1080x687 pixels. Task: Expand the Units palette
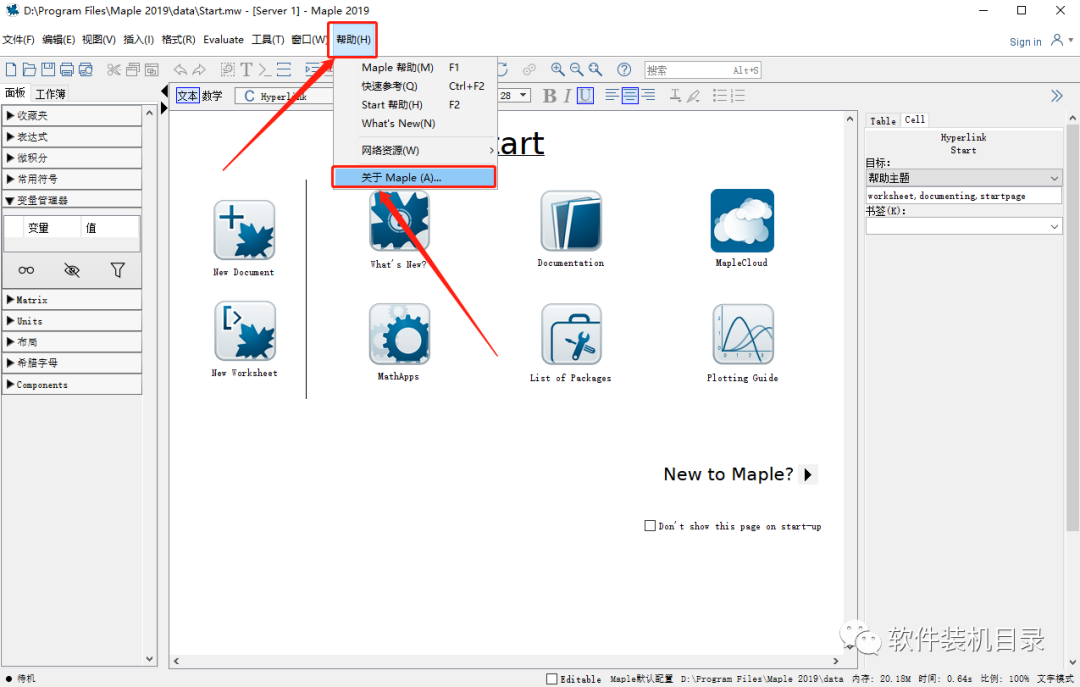tap(72, 321)
